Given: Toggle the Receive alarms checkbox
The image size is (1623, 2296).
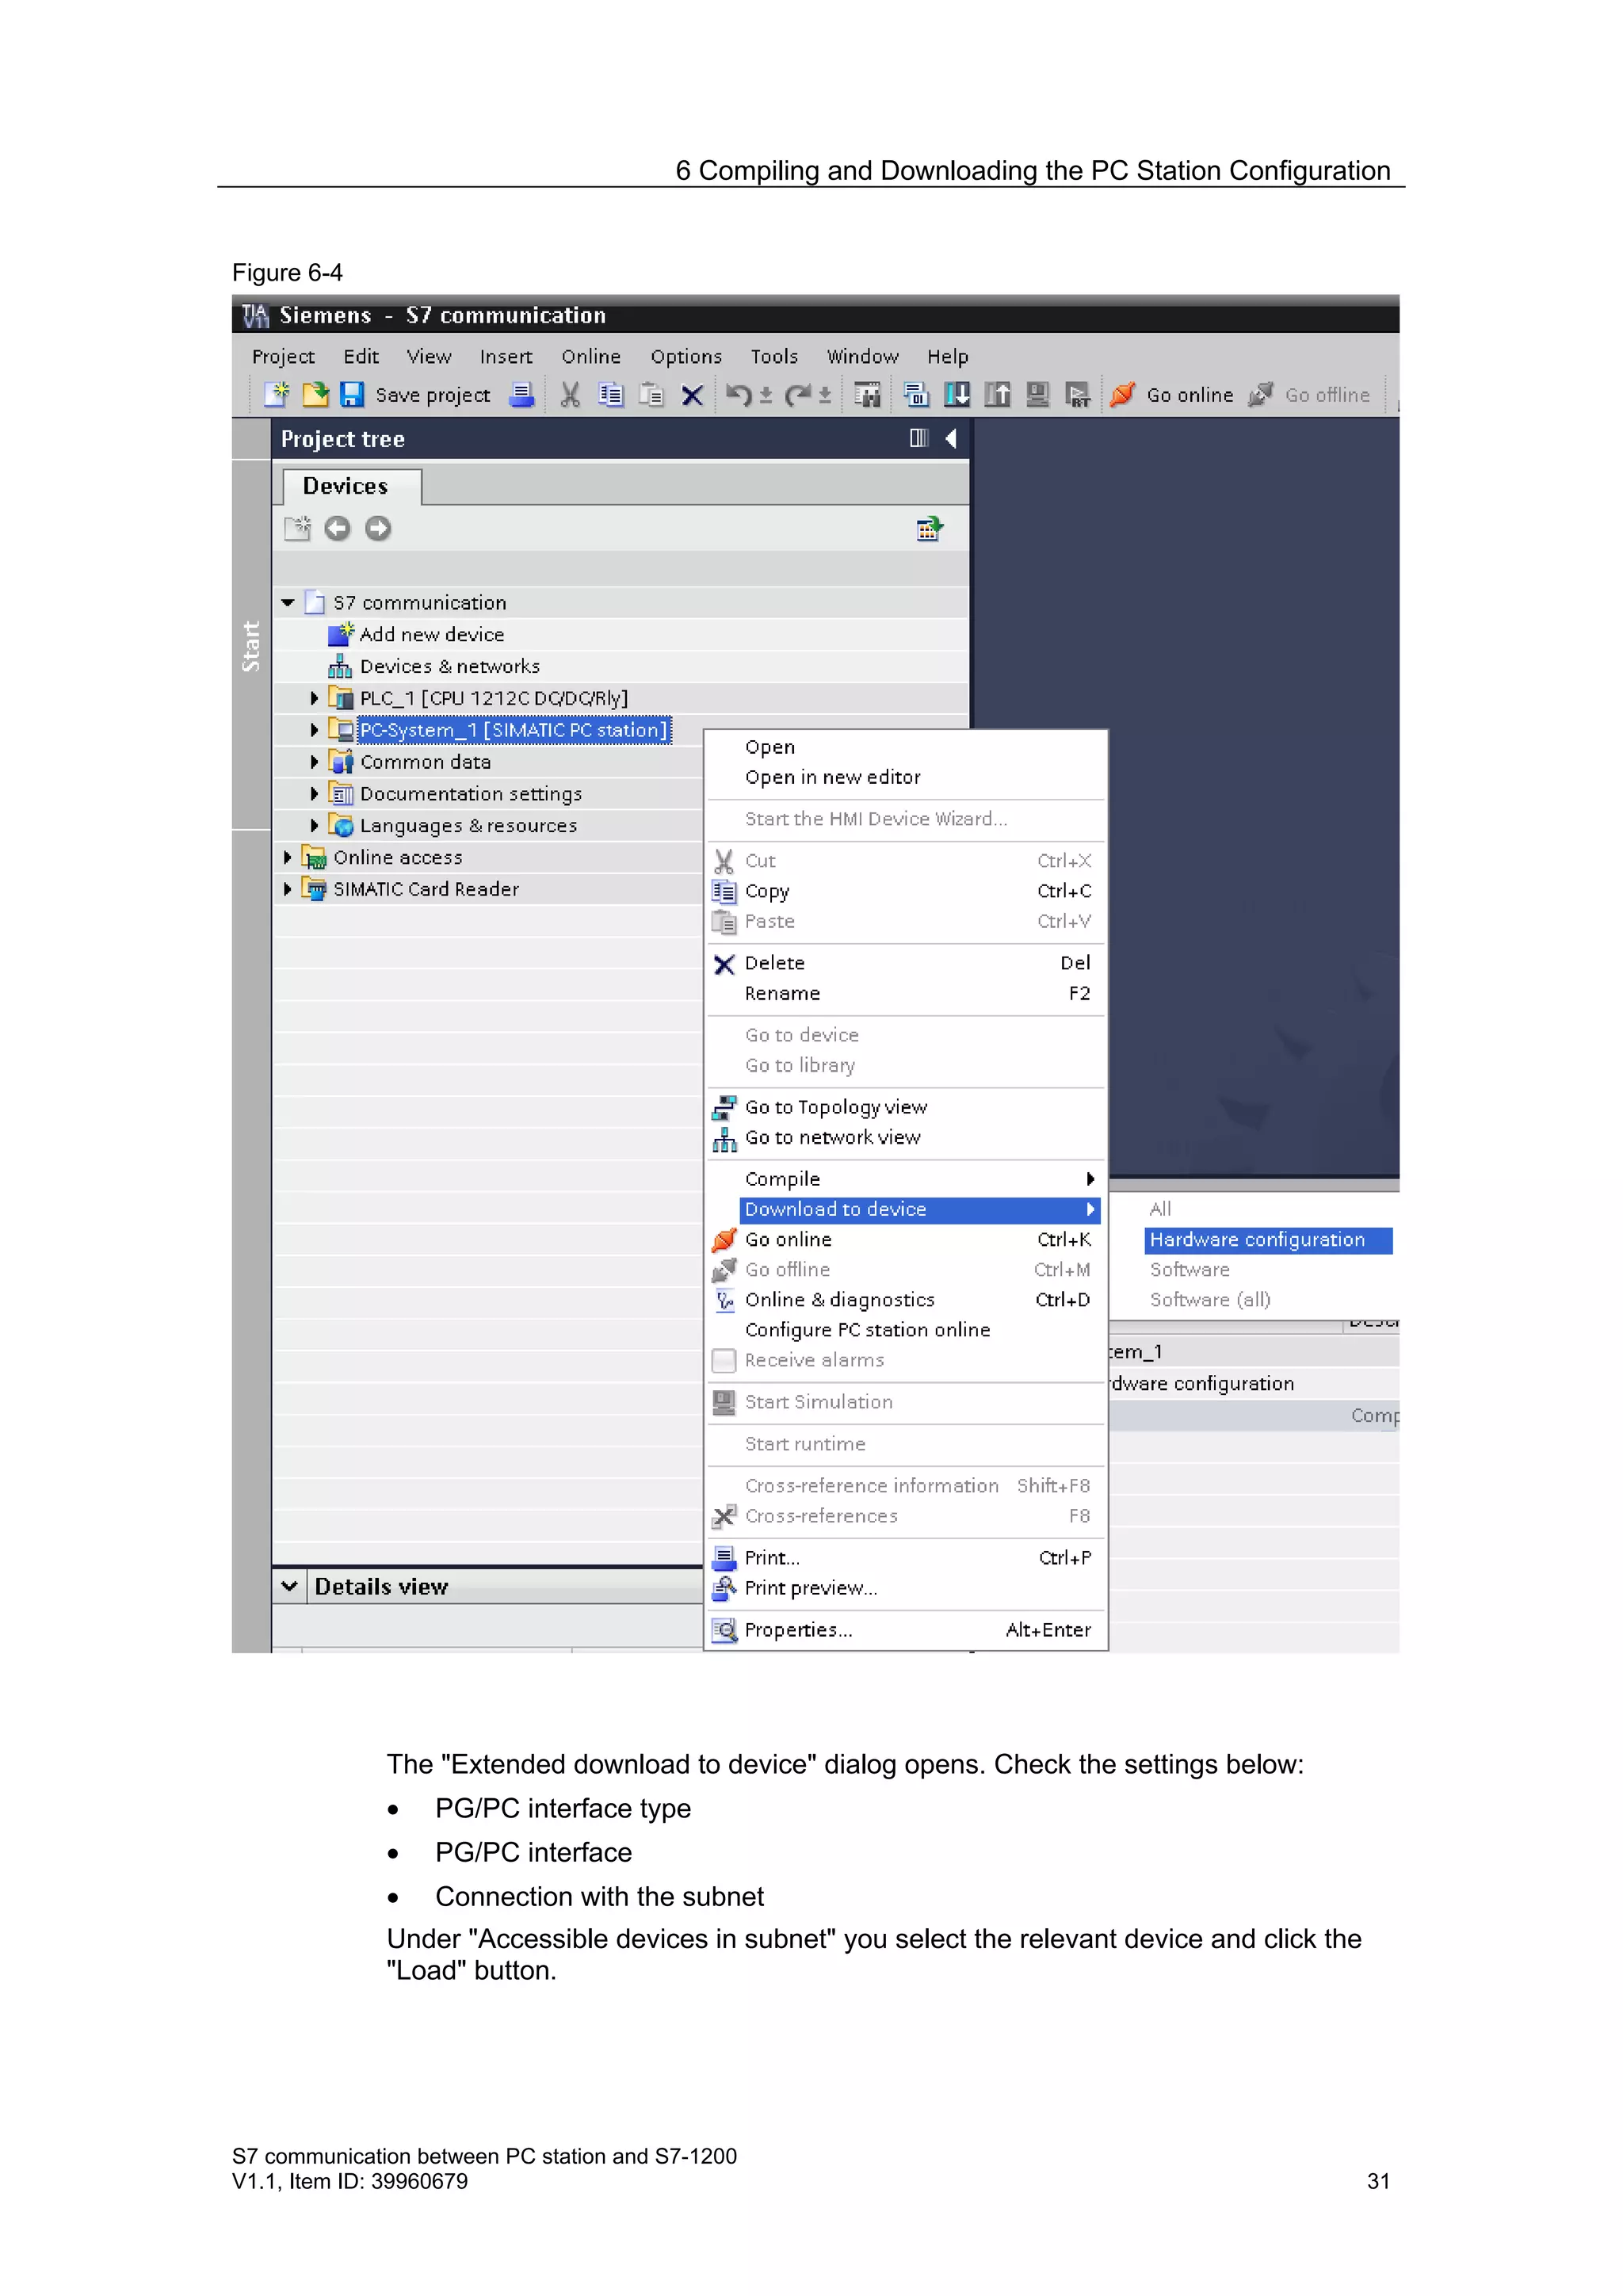Looking at the screenshot, I should [724, 1361].
